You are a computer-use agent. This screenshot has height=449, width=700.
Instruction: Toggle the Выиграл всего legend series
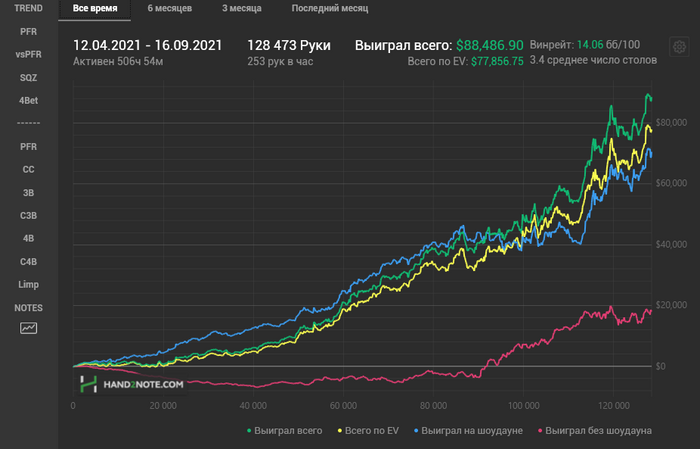coord(284,431)
